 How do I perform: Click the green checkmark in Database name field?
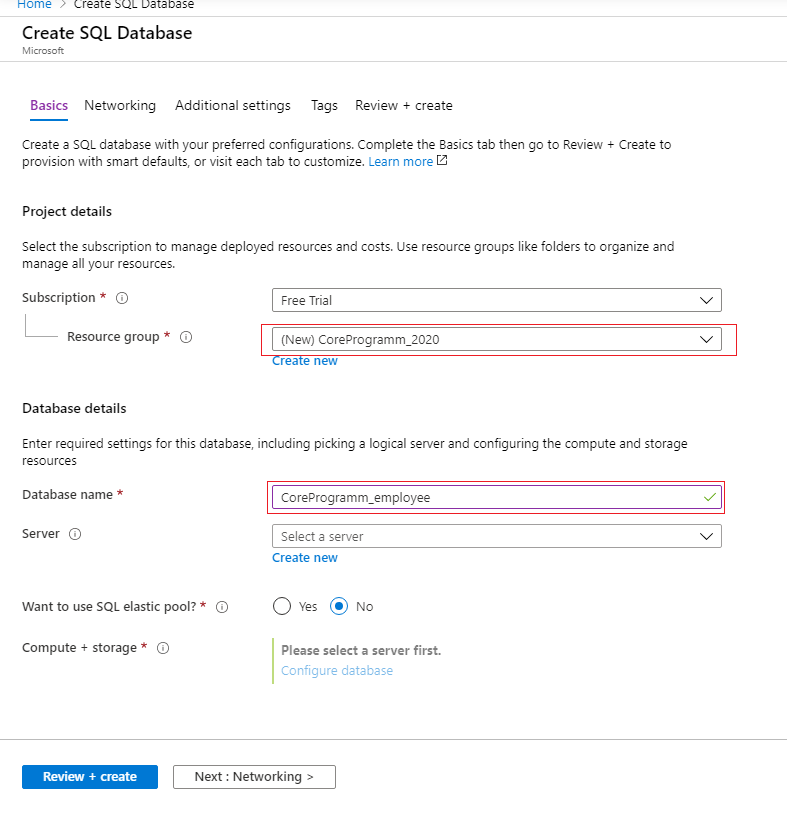pos(710,496)
